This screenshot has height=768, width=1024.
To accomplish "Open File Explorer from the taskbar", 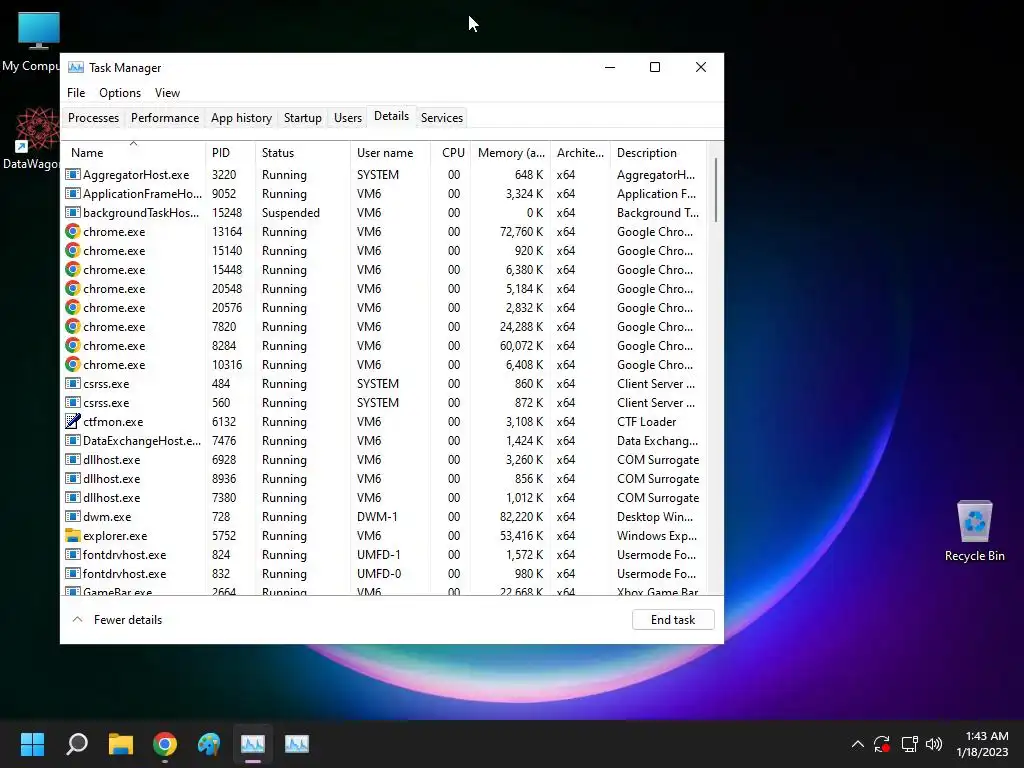I will [x=121, y=744].
